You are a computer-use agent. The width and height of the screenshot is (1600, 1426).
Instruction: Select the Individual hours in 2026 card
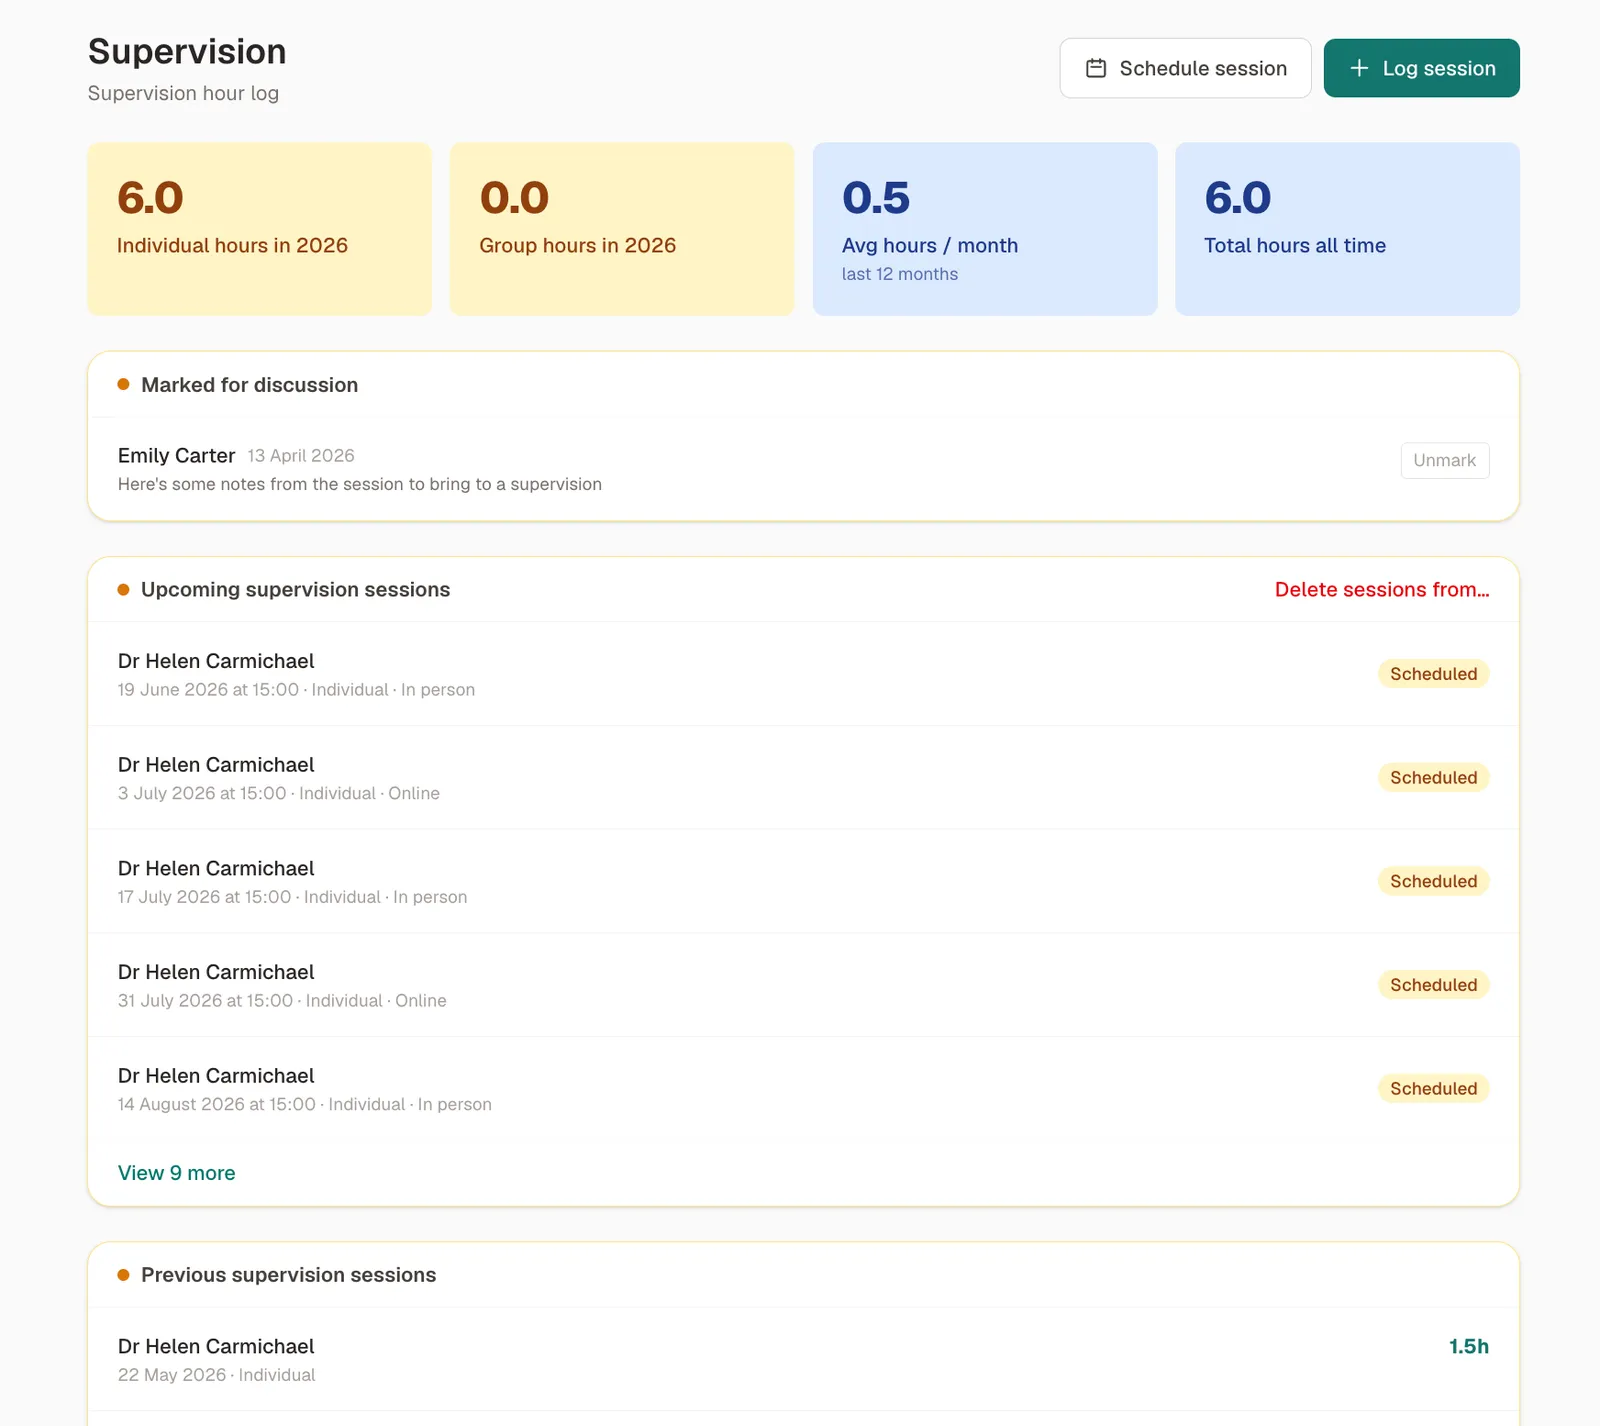tap(260, 229)
